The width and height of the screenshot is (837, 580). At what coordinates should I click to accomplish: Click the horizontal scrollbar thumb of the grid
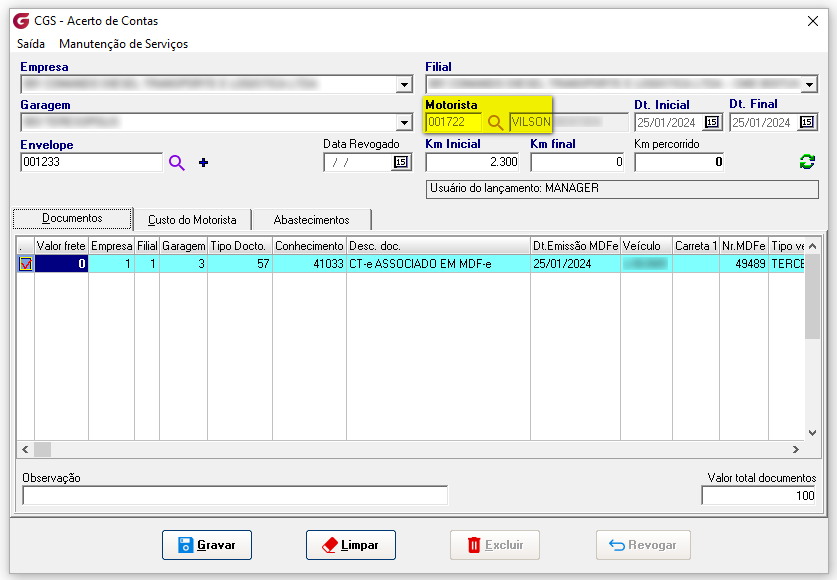tap(43, 449)
